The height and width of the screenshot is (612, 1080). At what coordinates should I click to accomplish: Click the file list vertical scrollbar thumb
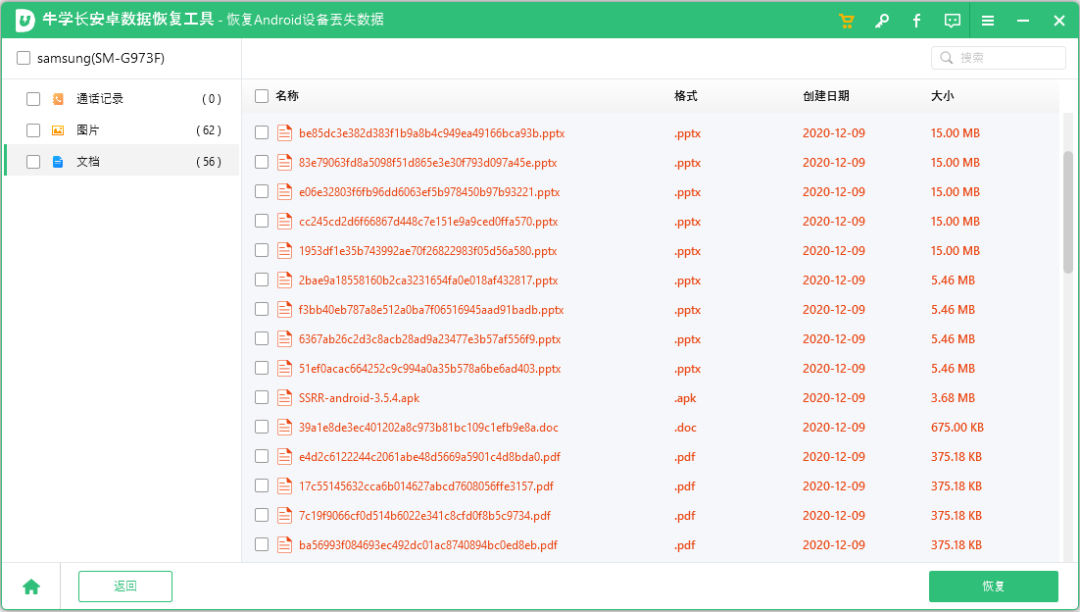1068,212
